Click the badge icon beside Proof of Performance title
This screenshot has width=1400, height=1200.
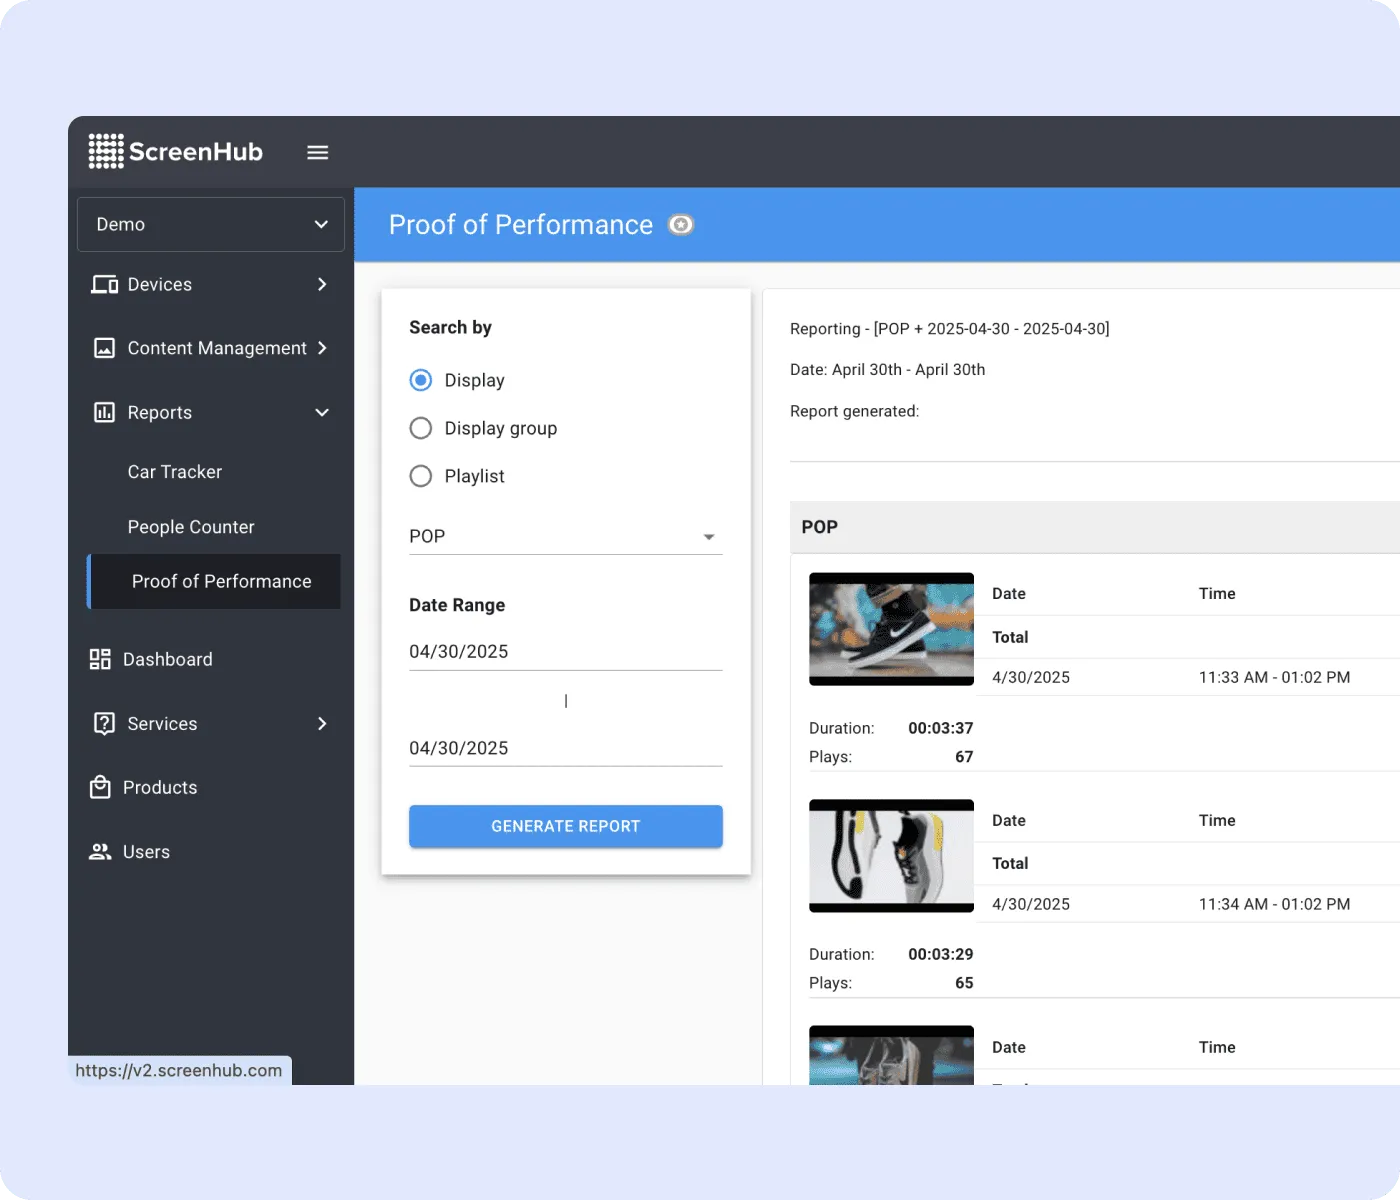coord(681,225)
